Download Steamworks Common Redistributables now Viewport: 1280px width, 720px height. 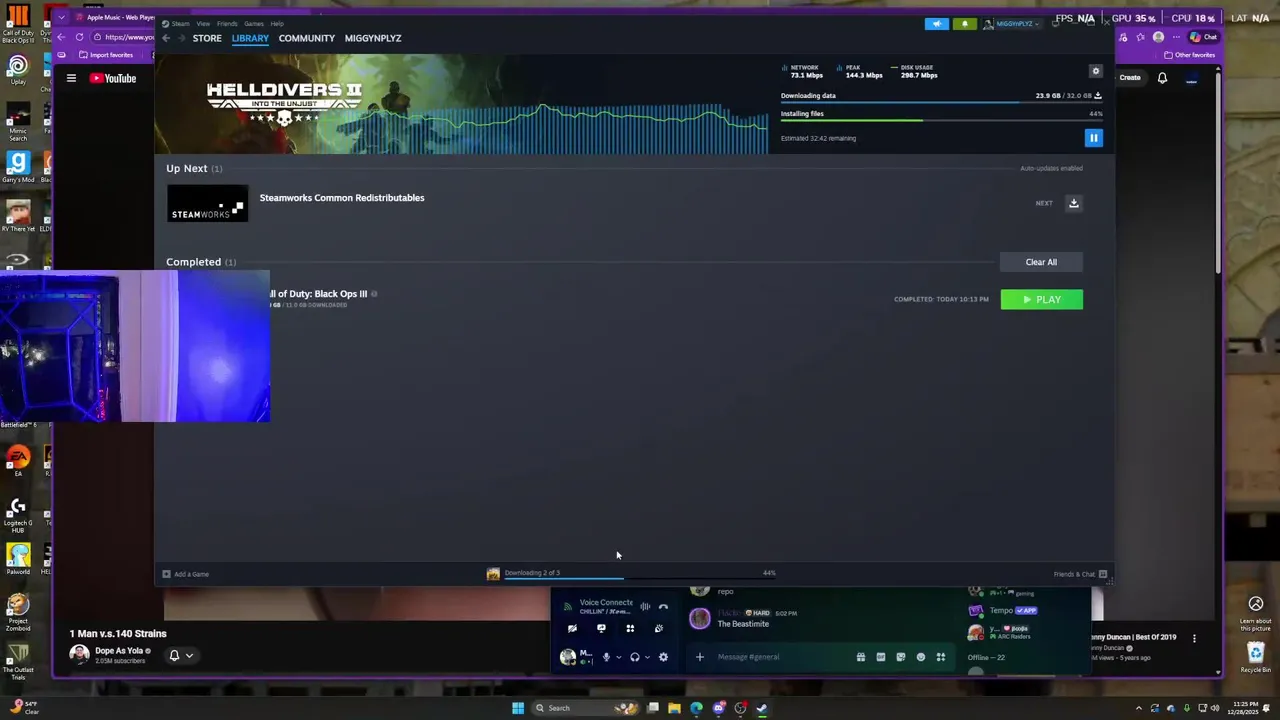pos(1073,203)
